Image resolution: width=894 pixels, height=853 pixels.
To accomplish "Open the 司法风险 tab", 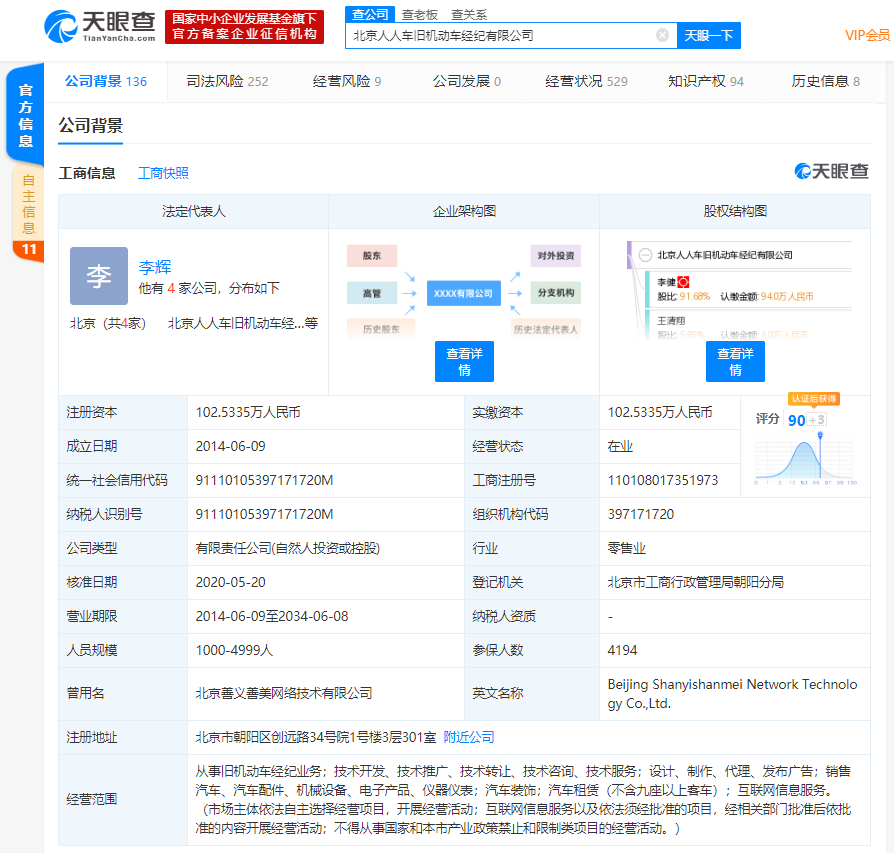I will pos(227,81).
